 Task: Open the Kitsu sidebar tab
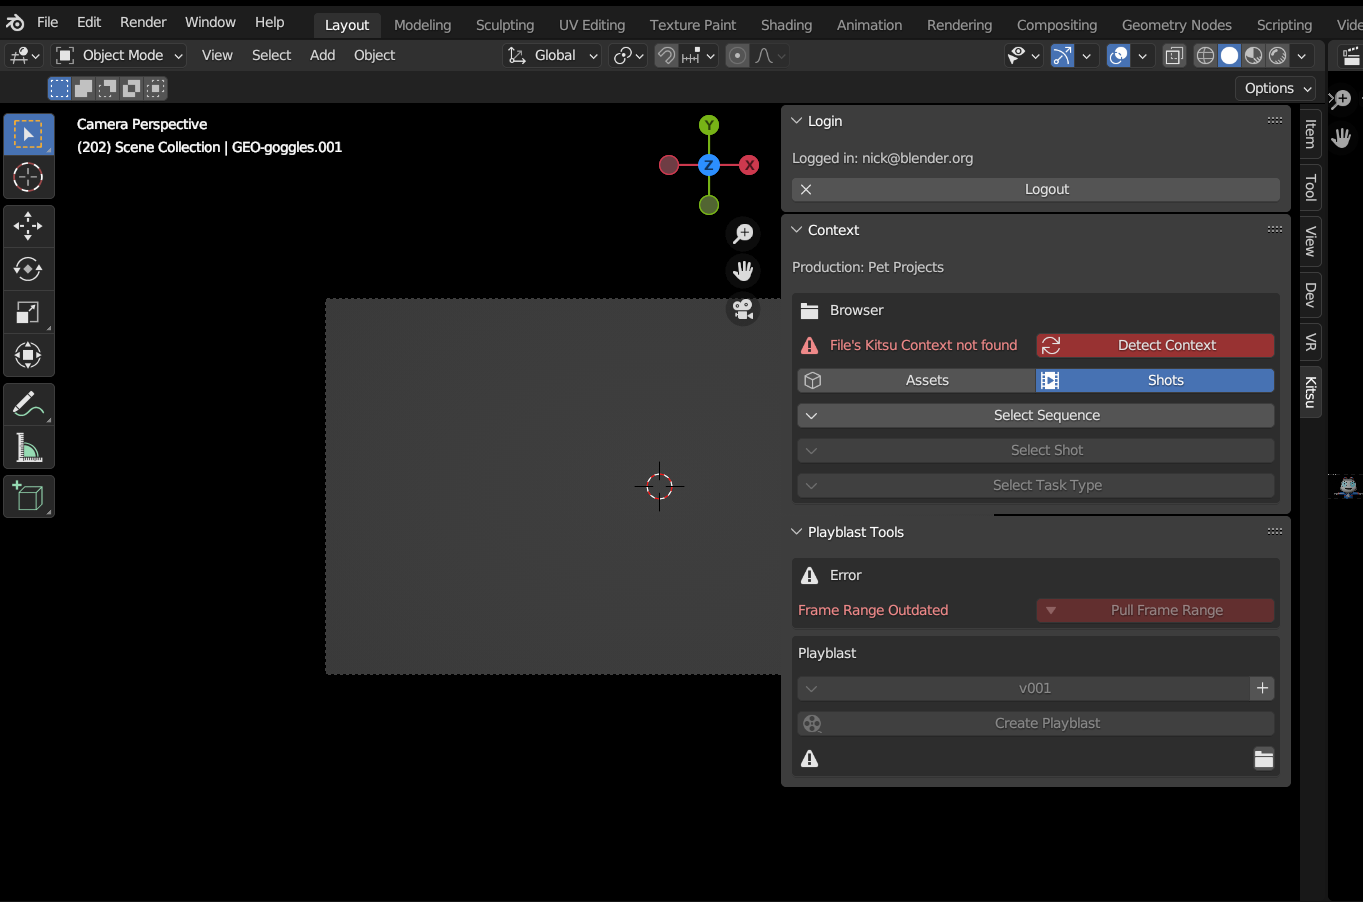1311,392
